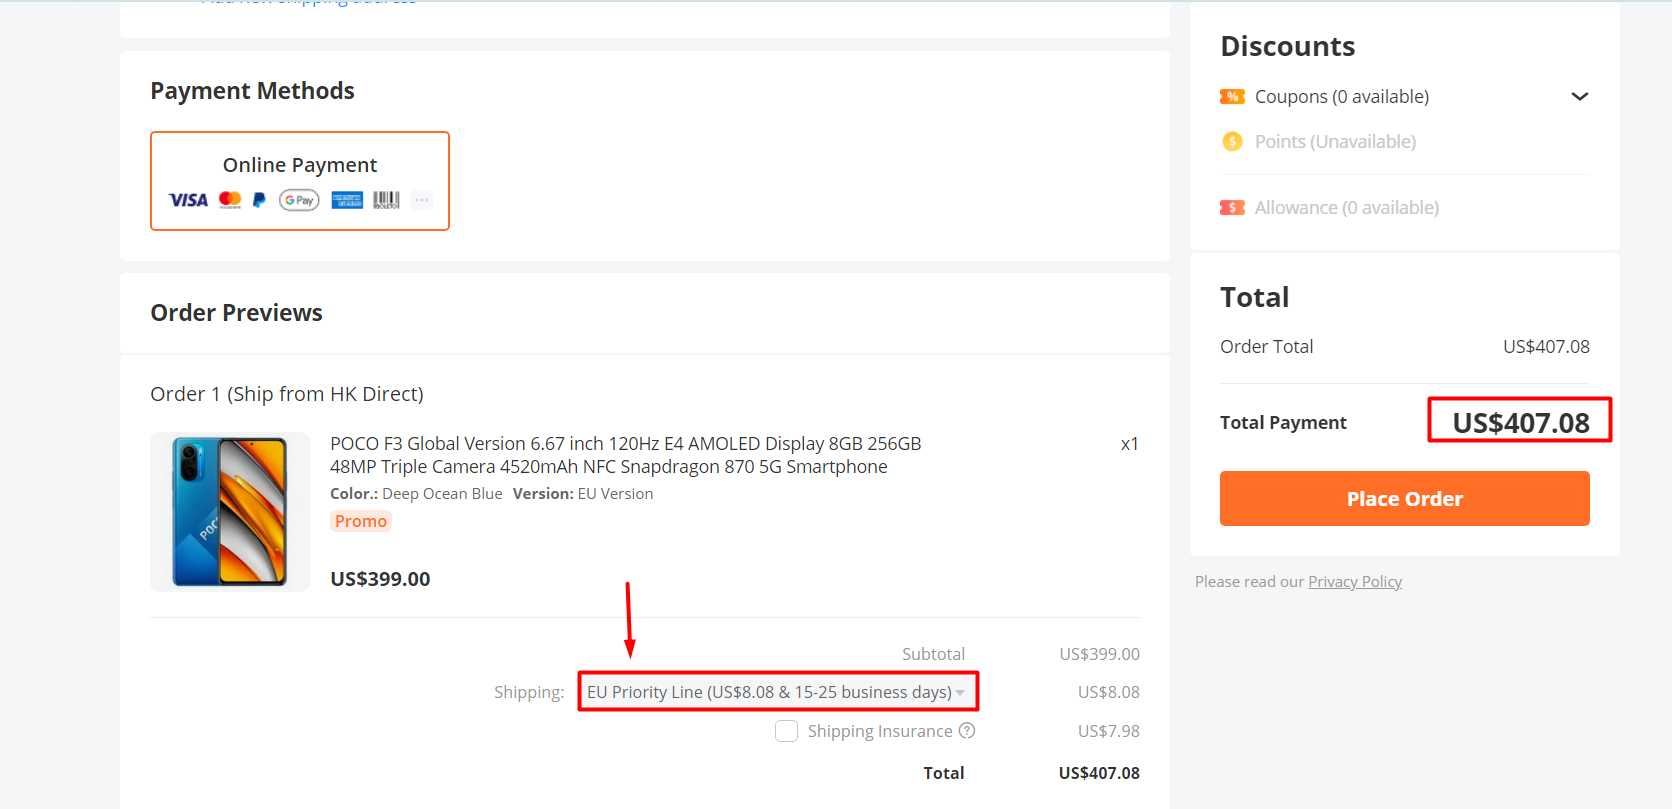
Task: Click the Mastercard payment icon
Action: tap(230, 200)
